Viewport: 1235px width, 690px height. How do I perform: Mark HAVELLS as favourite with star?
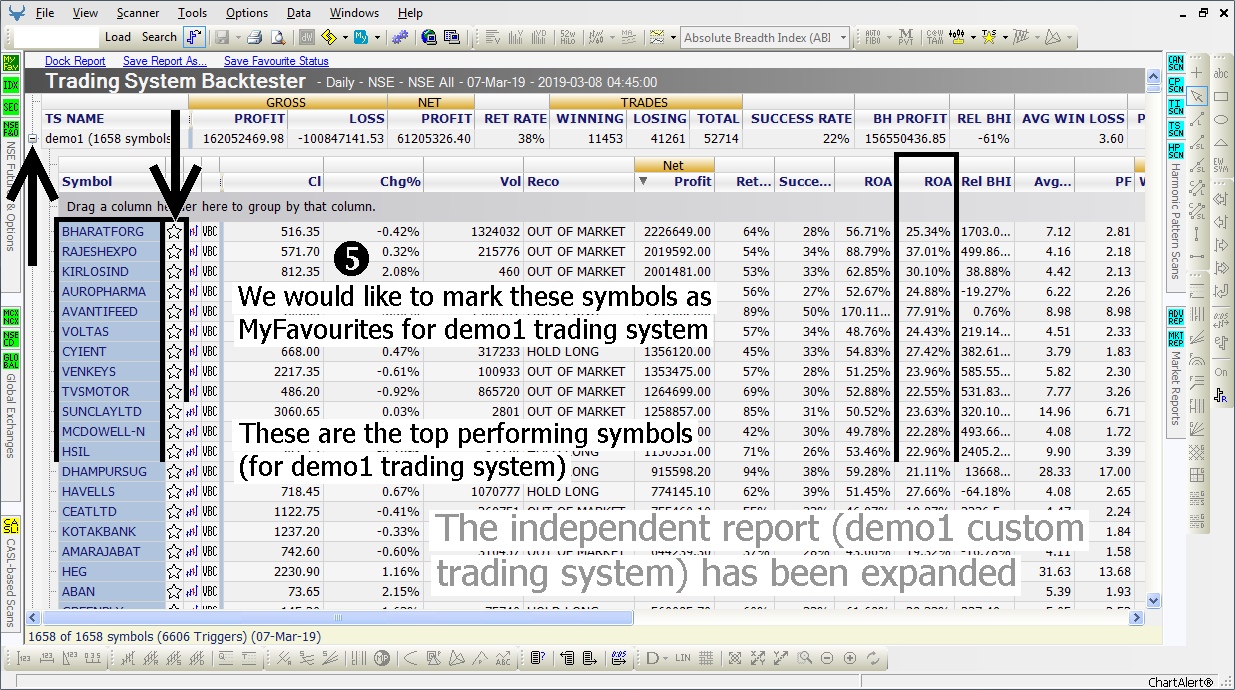point(174,491)
